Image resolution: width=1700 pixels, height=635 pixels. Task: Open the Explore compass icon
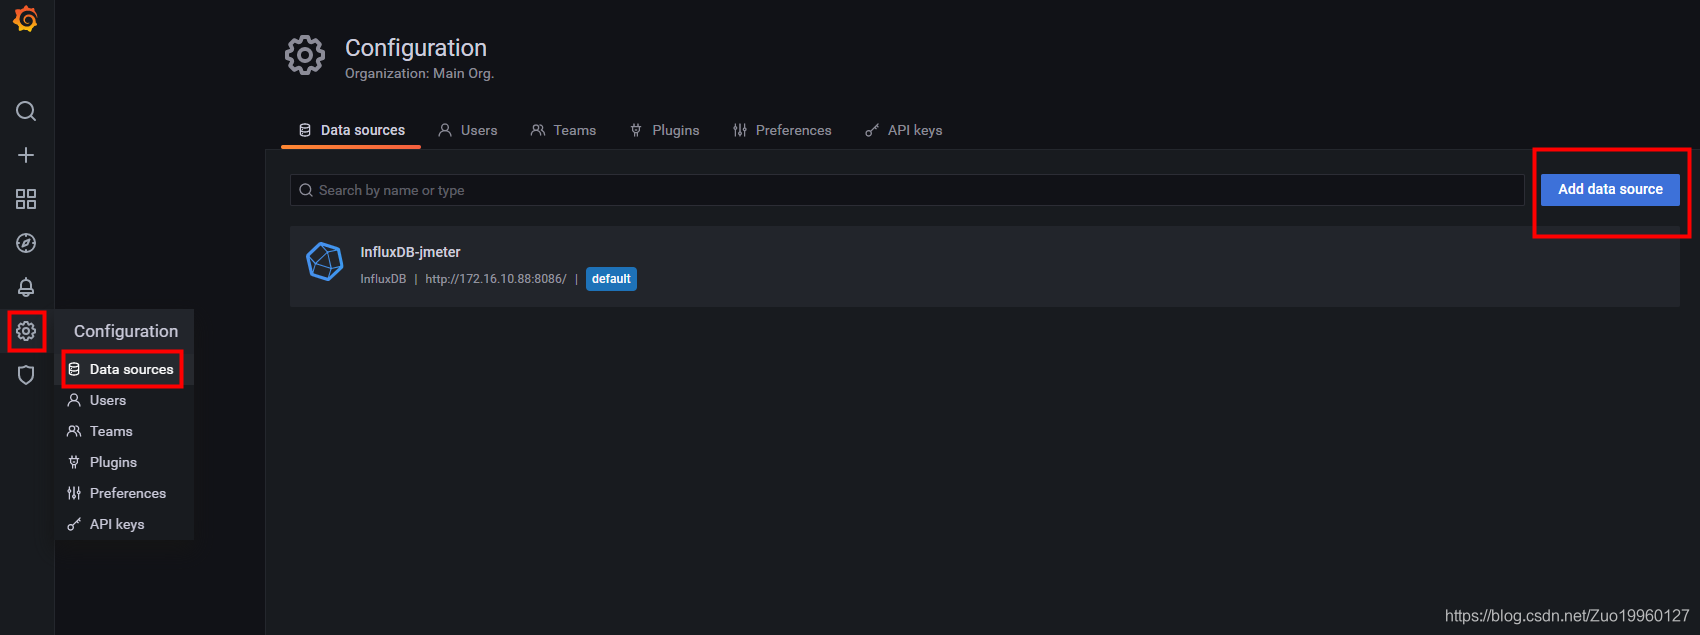pyautogui.click(x=26, y=243)
